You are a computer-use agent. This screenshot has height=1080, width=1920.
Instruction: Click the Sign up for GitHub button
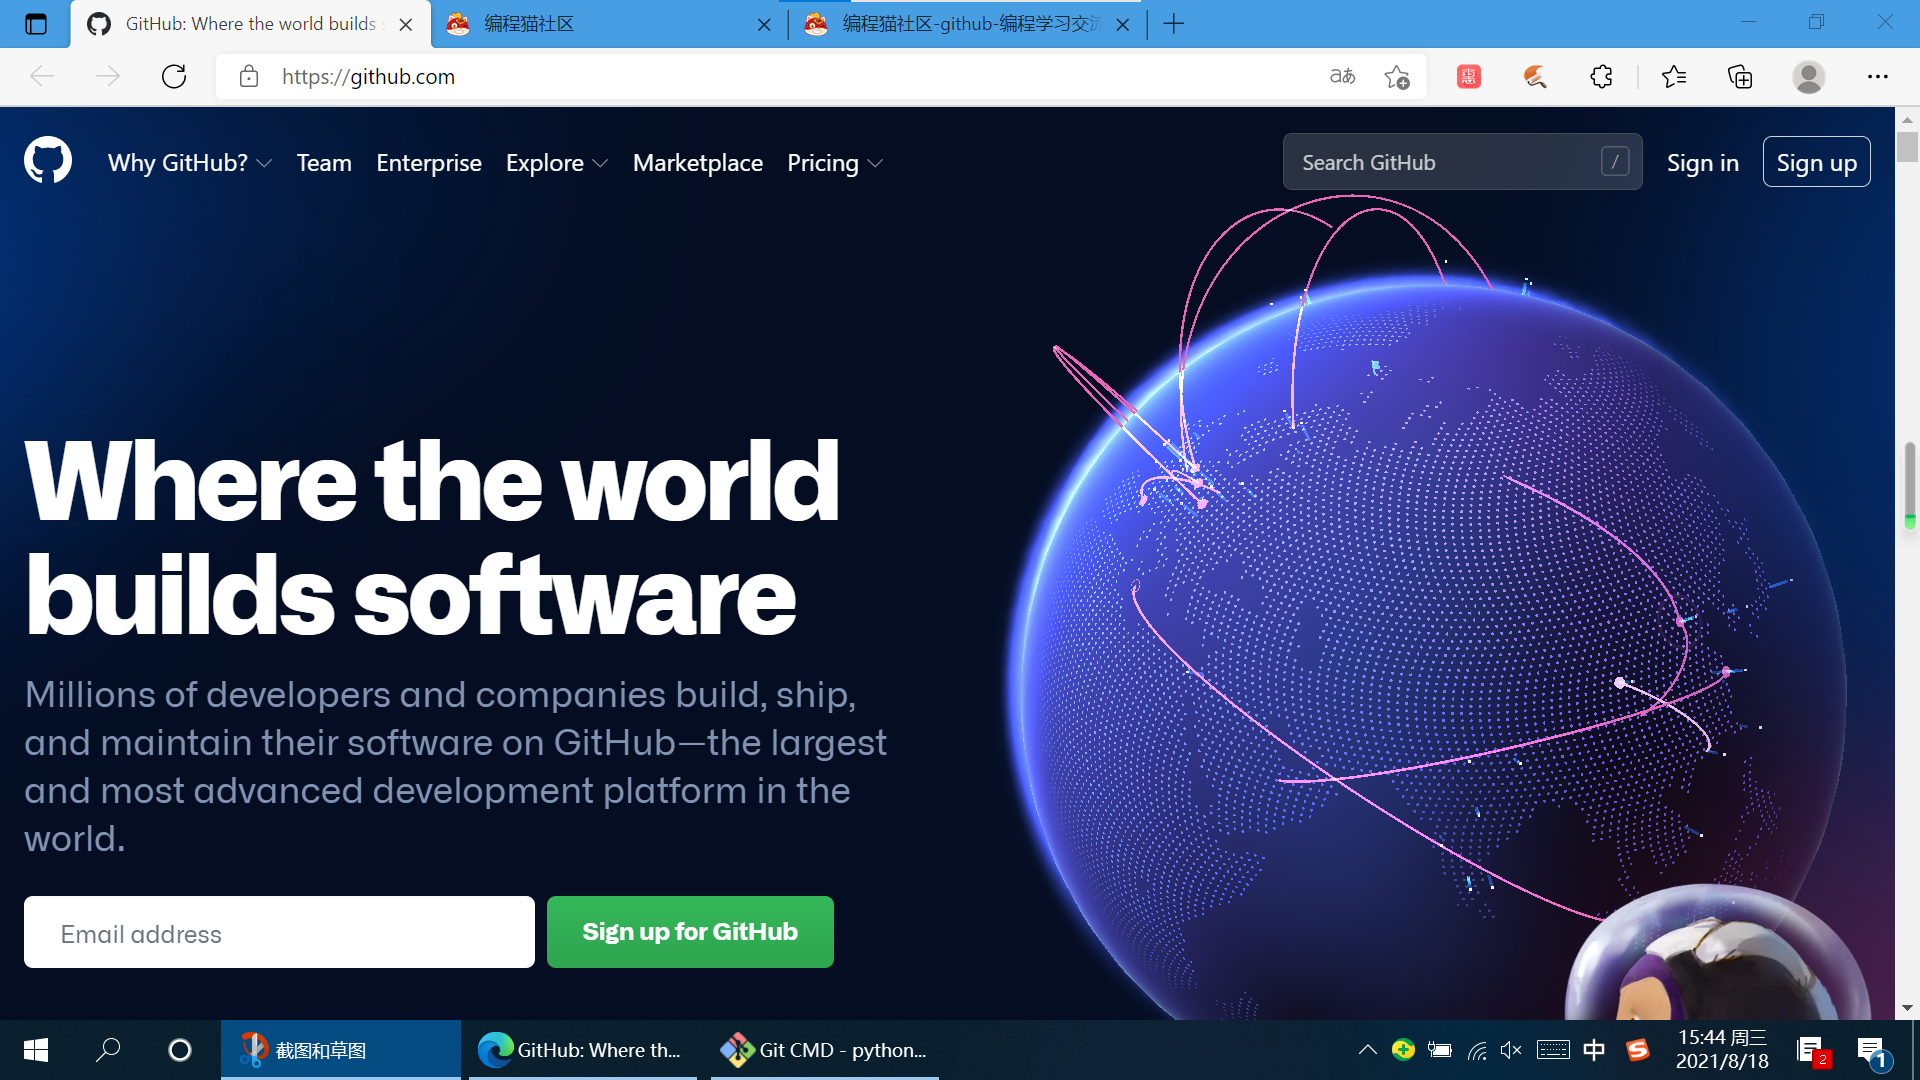pos(690,932)
